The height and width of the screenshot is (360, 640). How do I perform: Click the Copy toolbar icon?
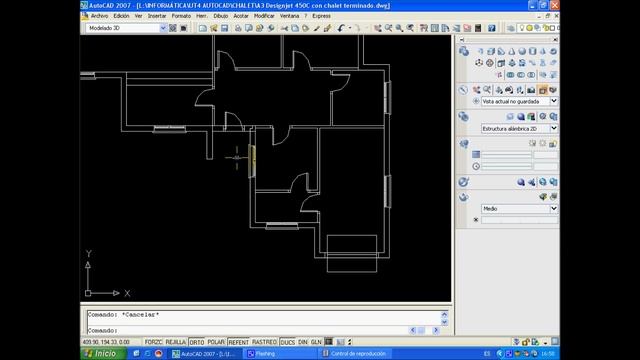pos(295,28)
